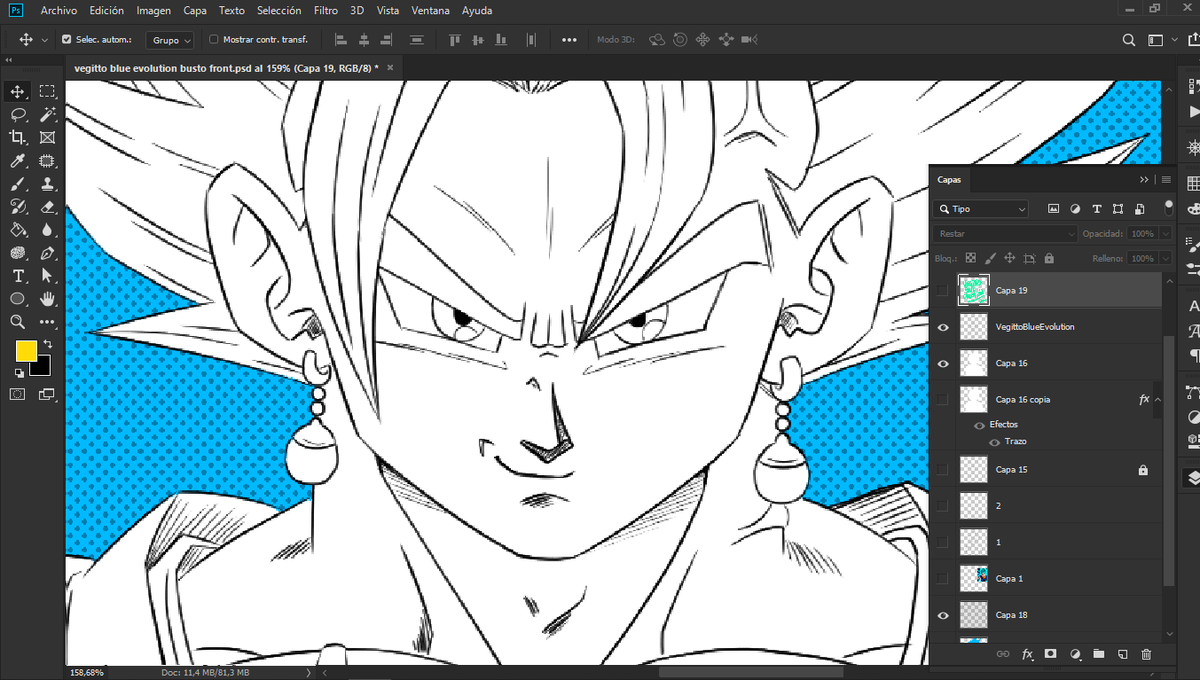Open the Search magnifier in options bar
Screen dimensions: 1200x680
tap(1129, 40)
